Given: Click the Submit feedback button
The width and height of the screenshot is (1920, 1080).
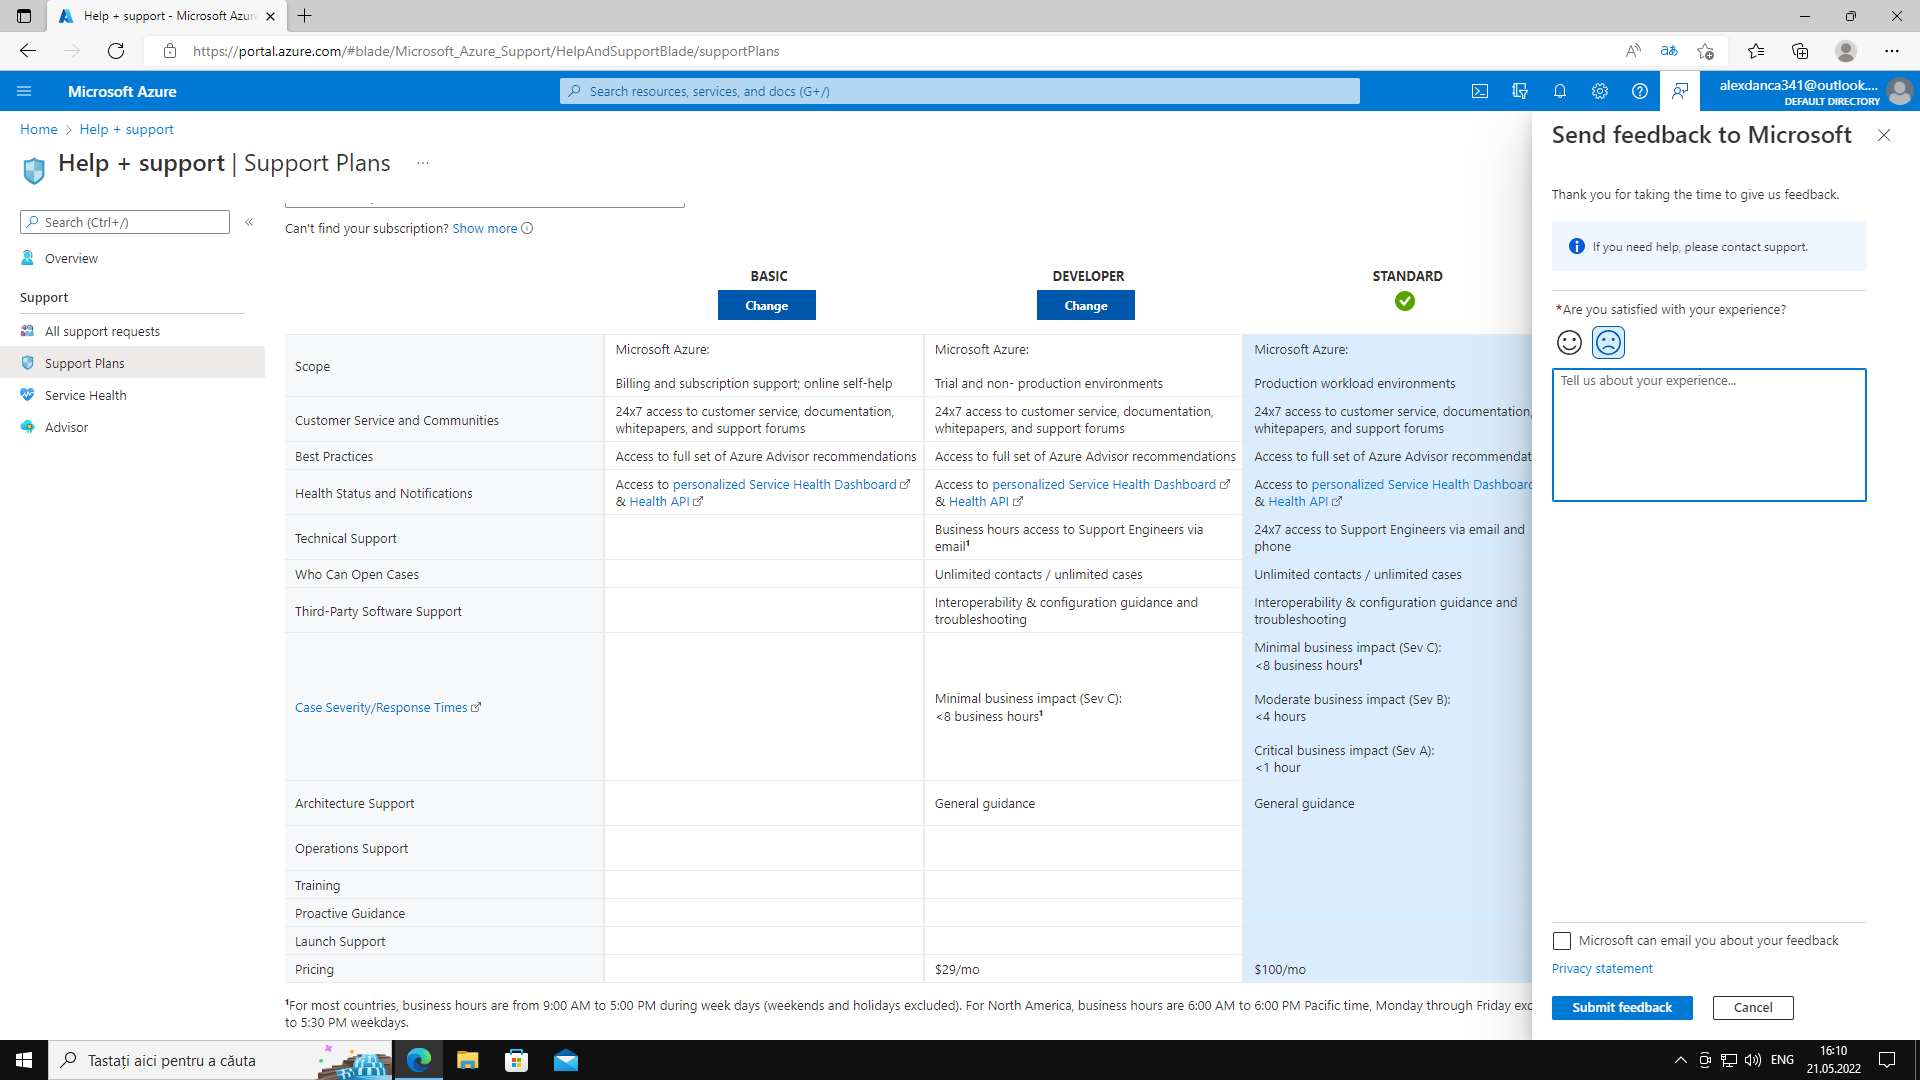Looking at the screenshot, I should 1621,1008.
